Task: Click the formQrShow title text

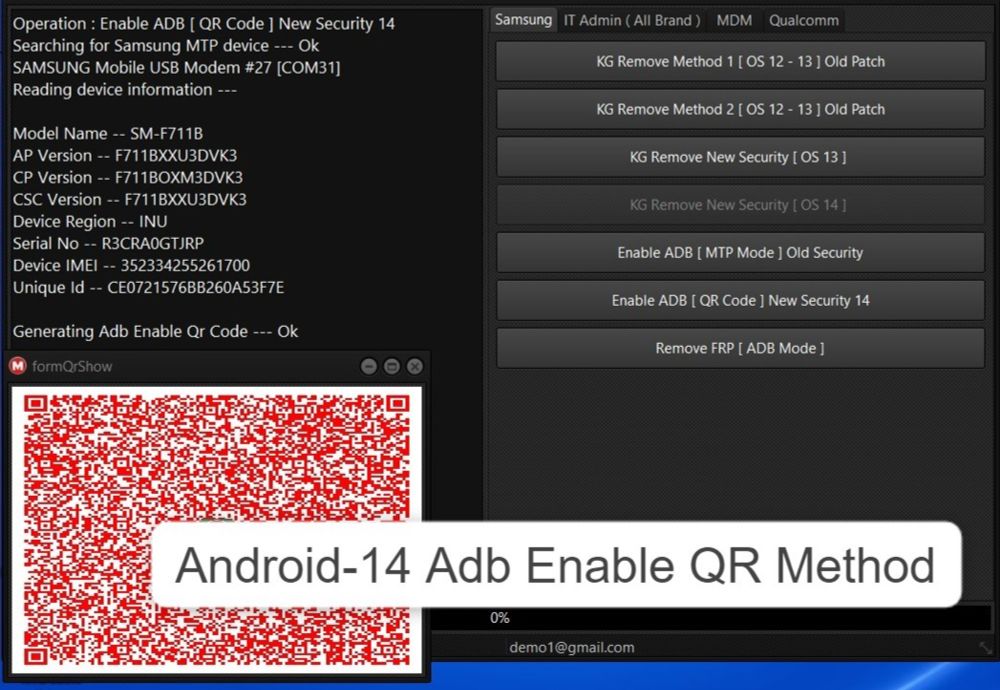Action: click(72, 366)
